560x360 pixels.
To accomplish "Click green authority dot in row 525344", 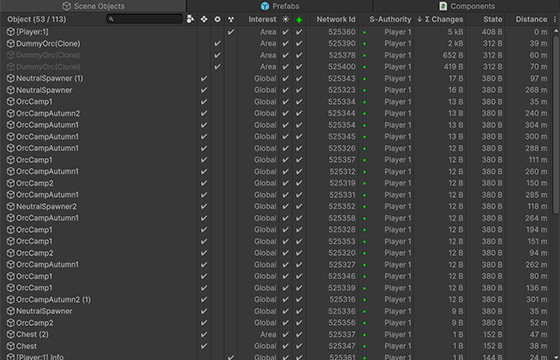I will [364, 114].
